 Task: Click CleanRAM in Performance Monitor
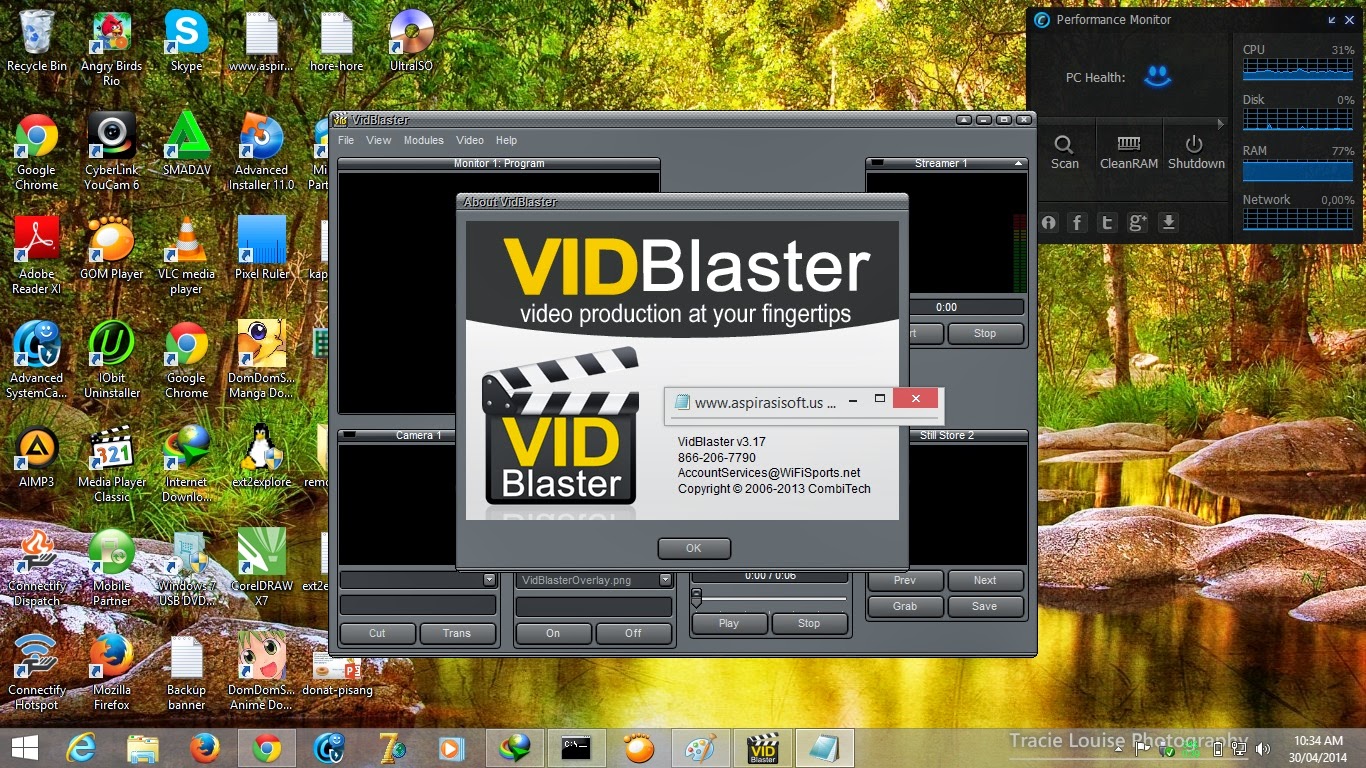(1129, 152)
